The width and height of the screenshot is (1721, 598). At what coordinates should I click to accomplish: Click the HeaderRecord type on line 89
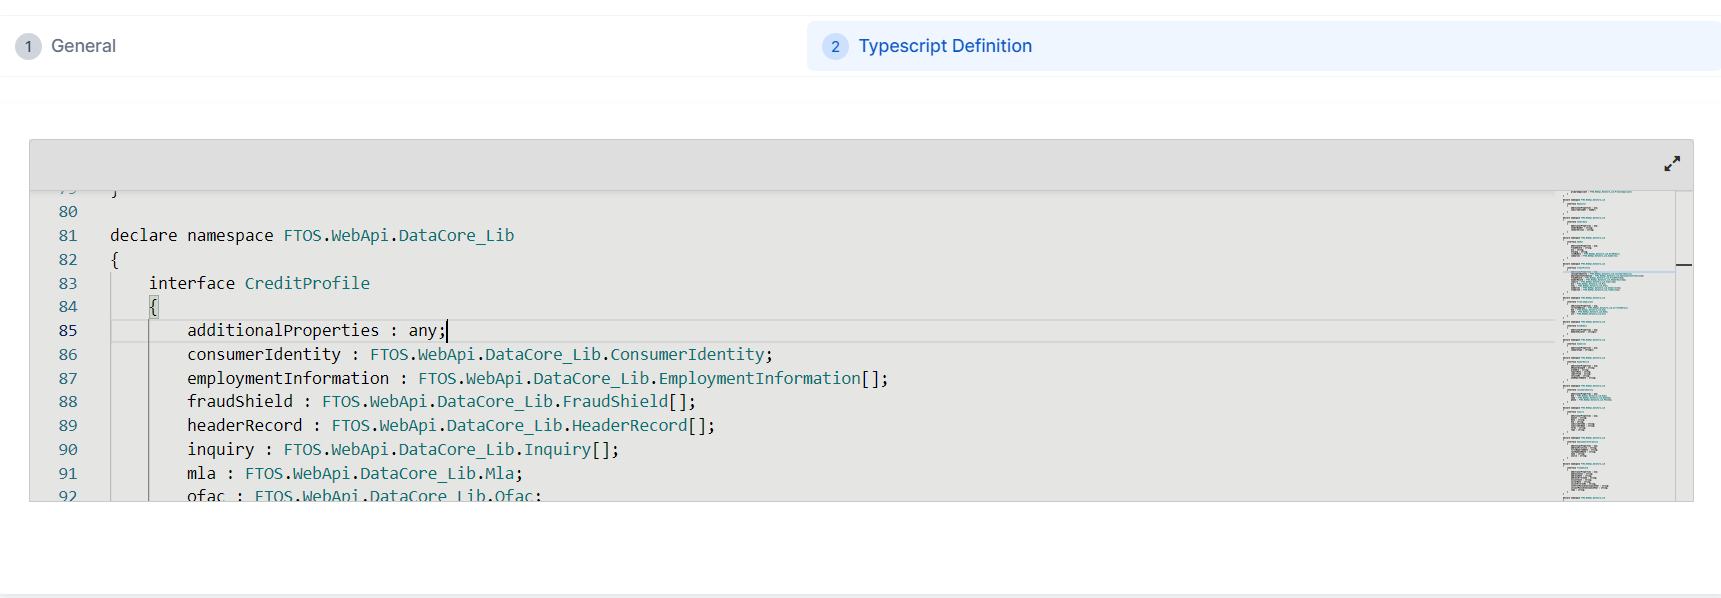click(629, 426)
